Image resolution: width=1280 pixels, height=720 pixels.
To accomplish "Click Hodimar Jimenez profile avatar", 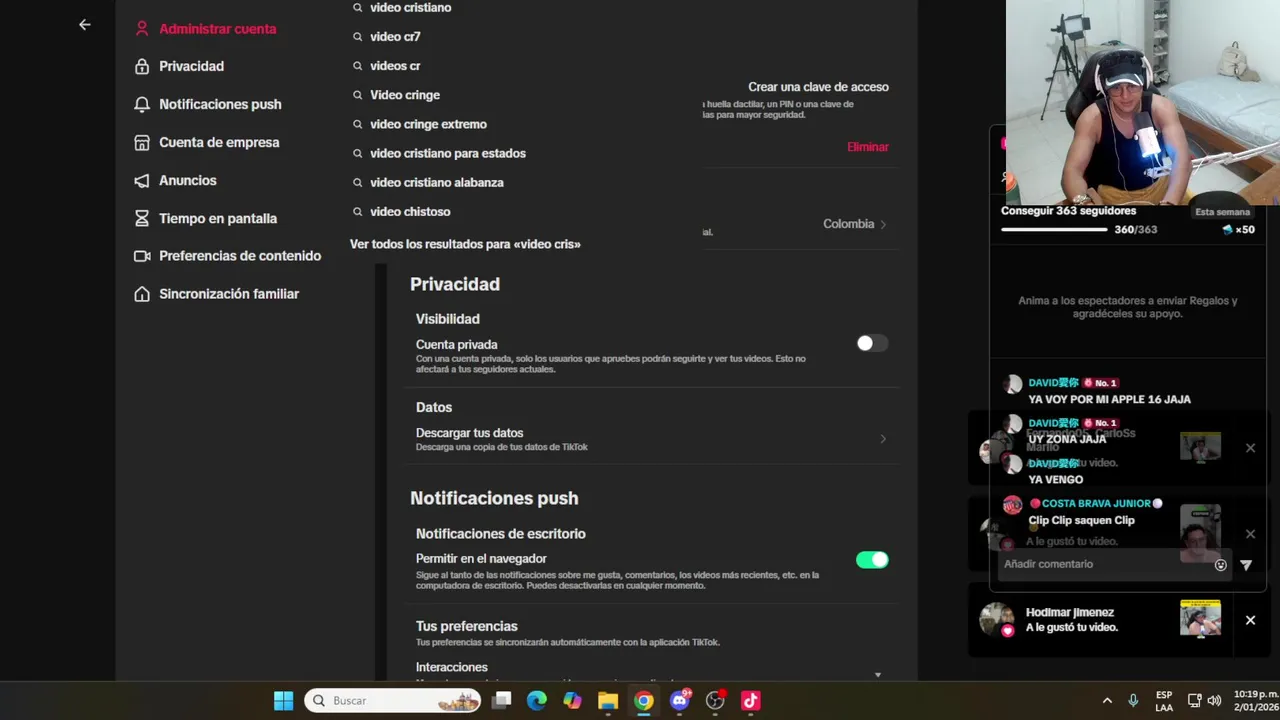I will [997, 620].
